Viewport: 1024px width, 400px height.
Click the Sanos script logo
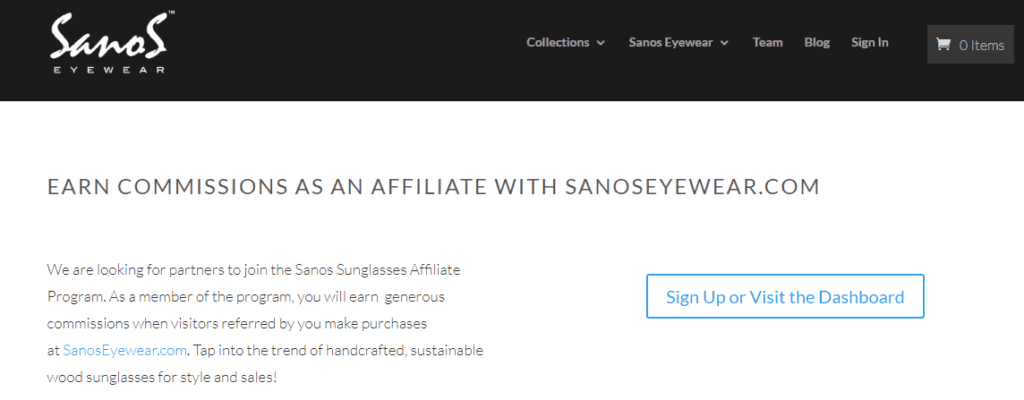[x=108, y=37]
